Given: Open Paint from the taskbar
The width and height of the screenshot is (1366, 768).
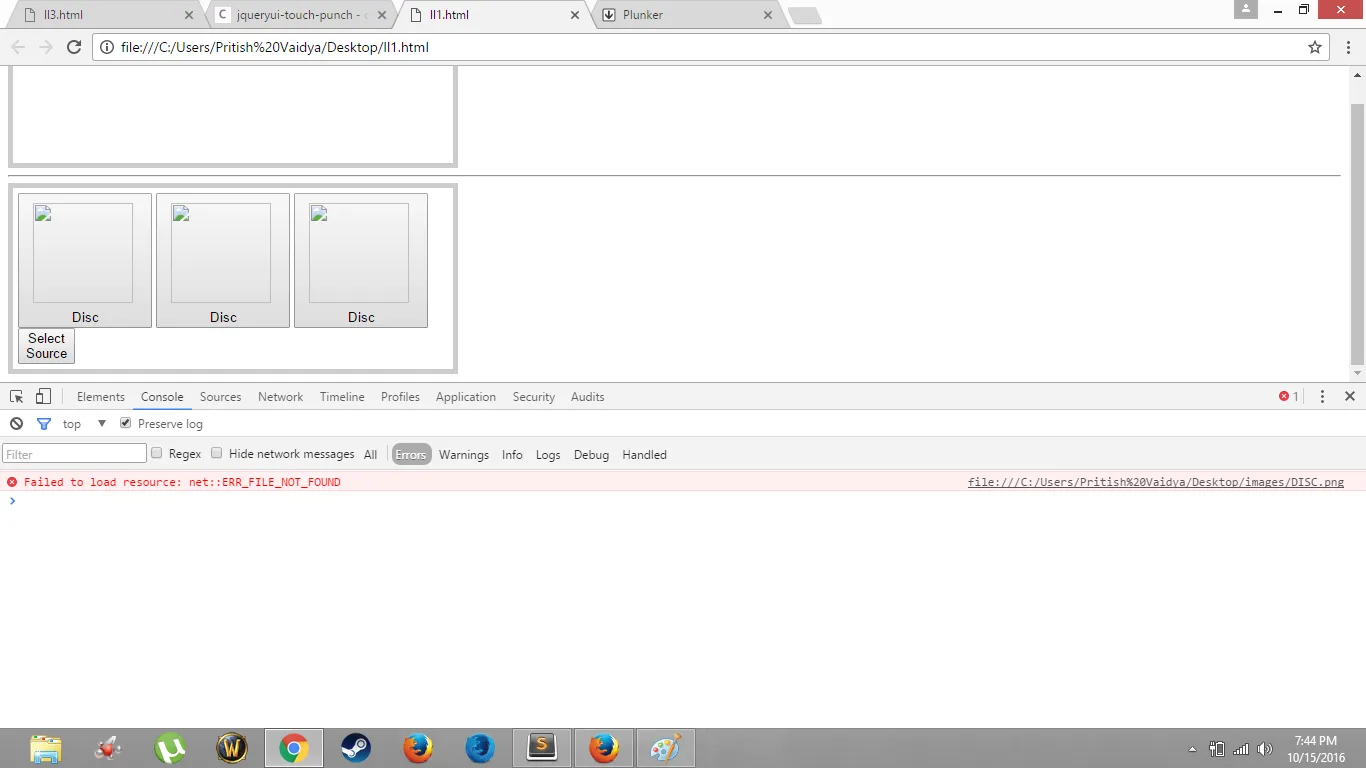Looking at the screenshot, I should [x=666, y=748].
